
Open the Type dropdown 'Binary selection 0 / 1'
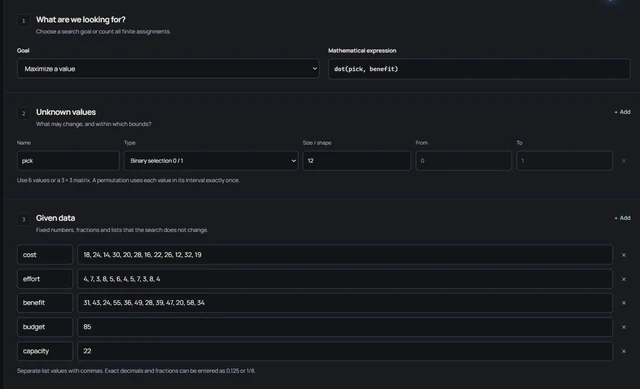[x=211, y=161]
